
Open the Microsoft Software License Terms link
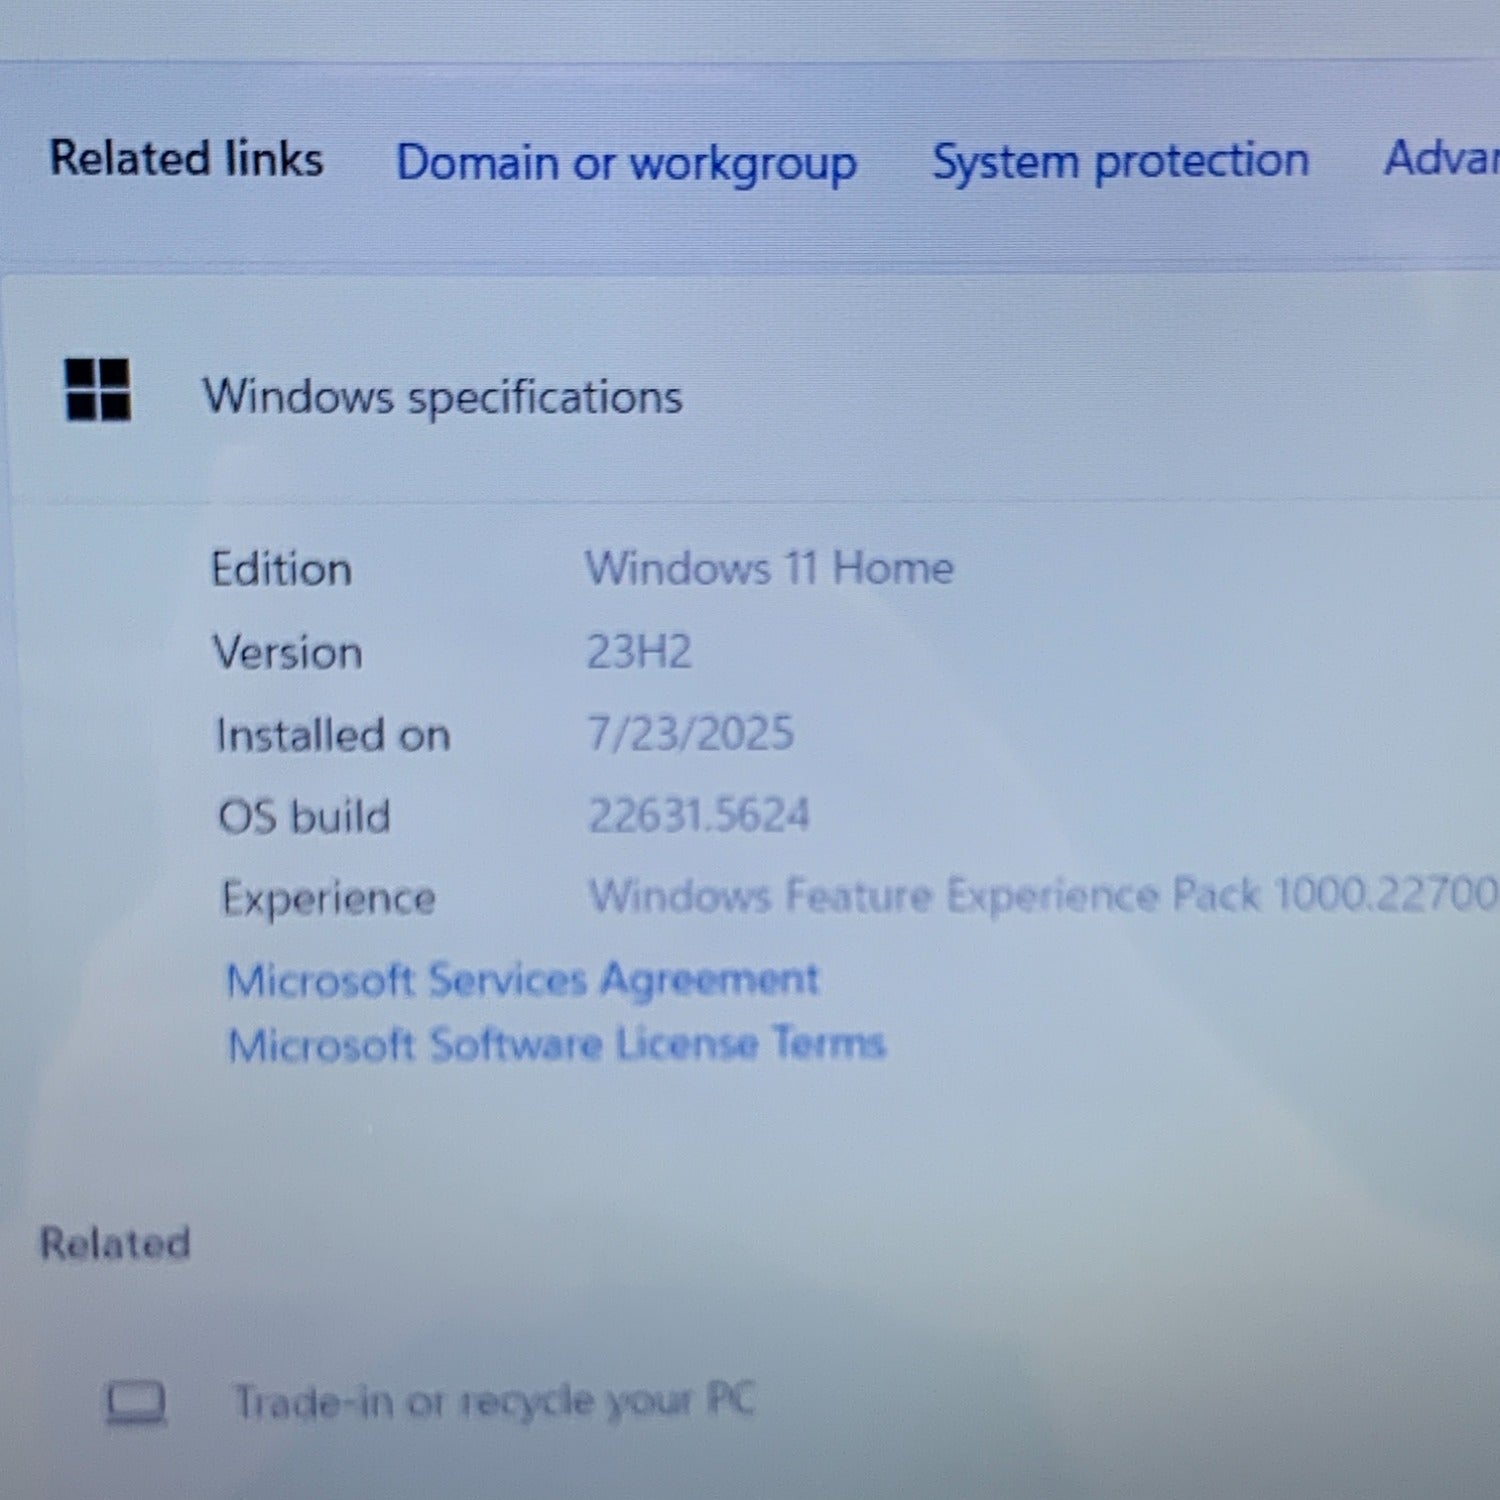tap(556, 1045)
